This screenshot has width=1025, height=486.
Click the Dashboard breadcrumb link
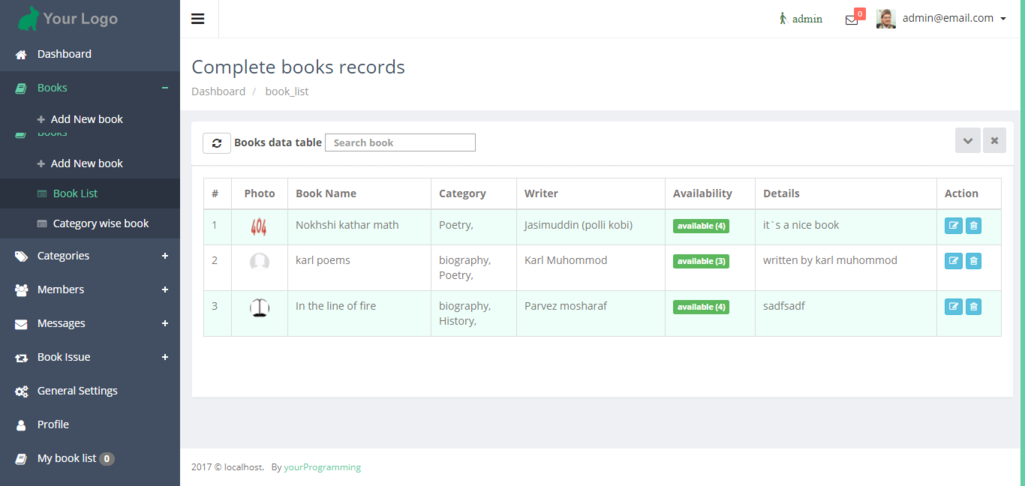pos(218,91)
